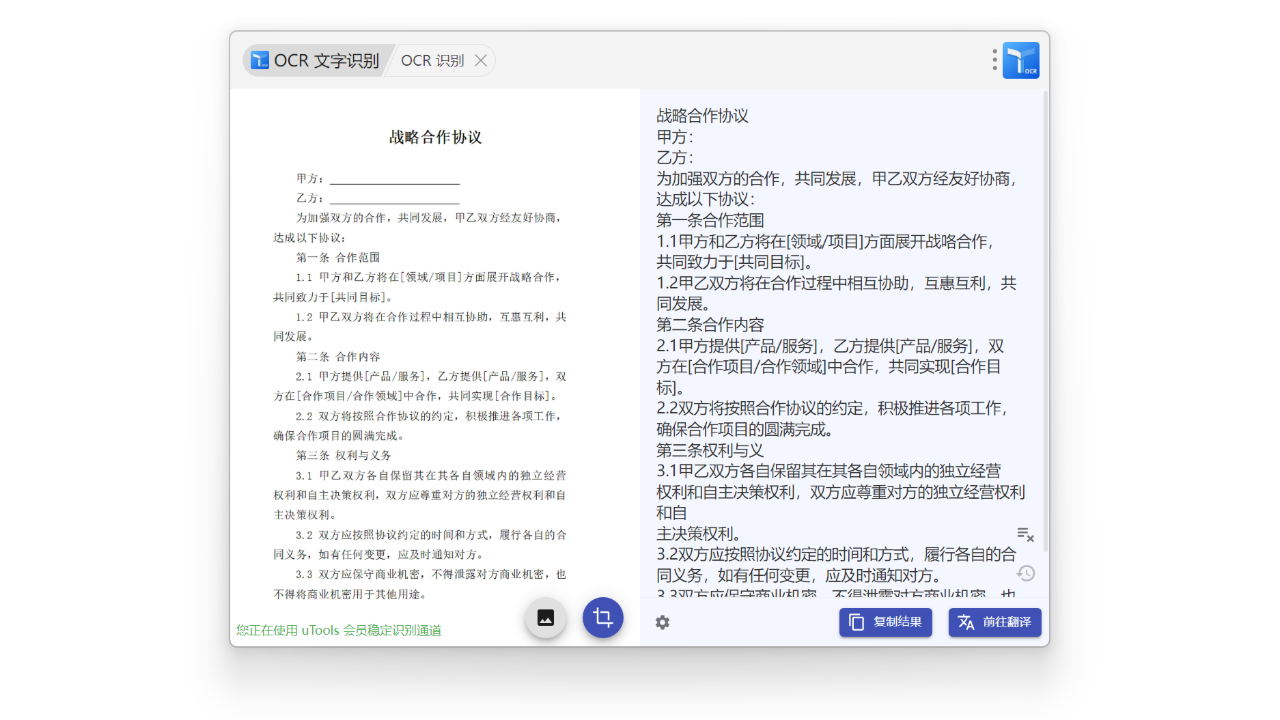Click the 战略合作协议 title in results

pyautogui.click(x=703, y=115)
